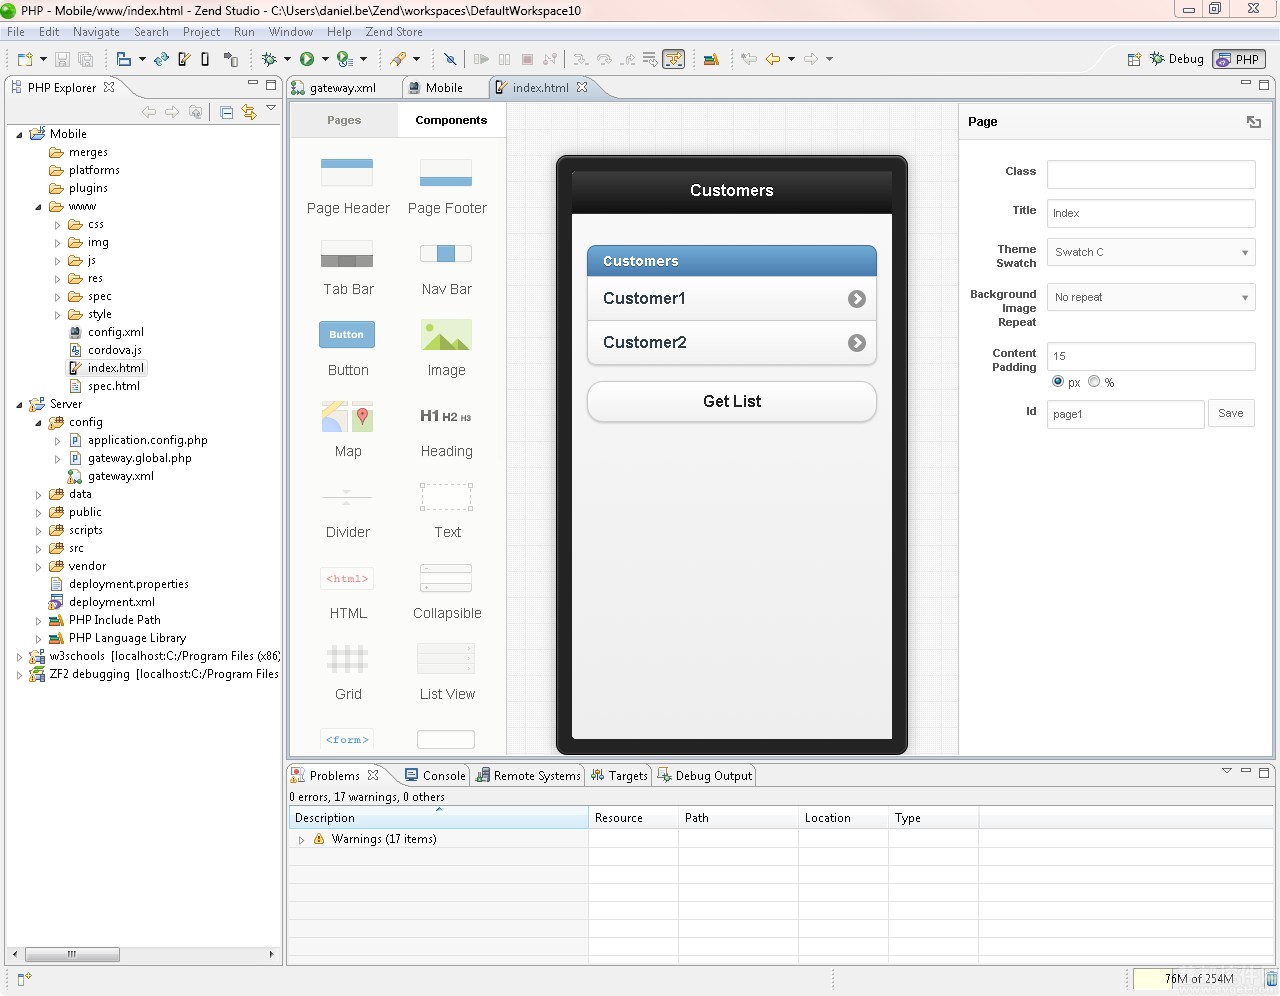This screenshot has height=996, width=1280.
Task: Choose the Collapsible component
Action: click(446, 592)
